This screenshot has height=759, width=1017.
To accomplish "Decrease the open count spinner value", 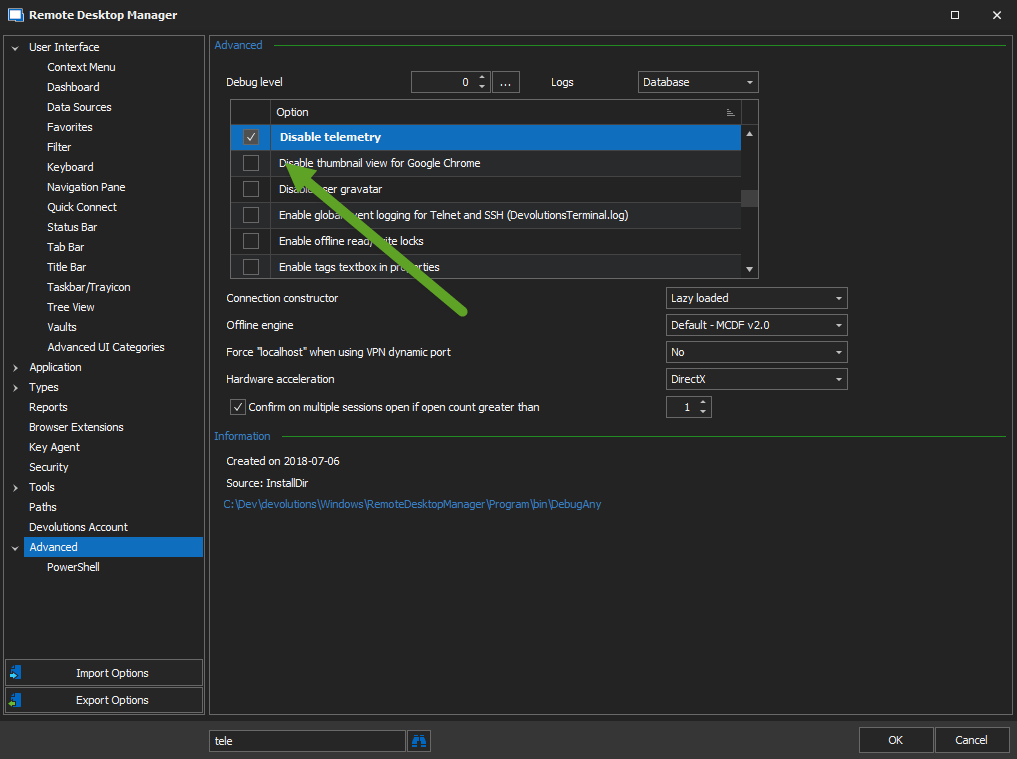I will click(x=703, y=412).
